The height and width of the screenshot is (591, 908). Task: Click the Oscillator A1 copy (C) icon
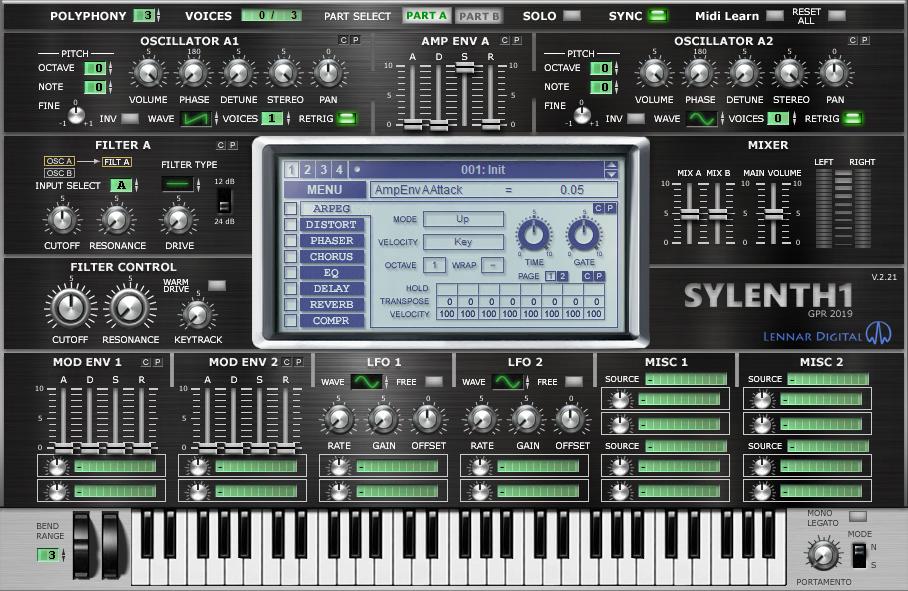coord(343,40)
